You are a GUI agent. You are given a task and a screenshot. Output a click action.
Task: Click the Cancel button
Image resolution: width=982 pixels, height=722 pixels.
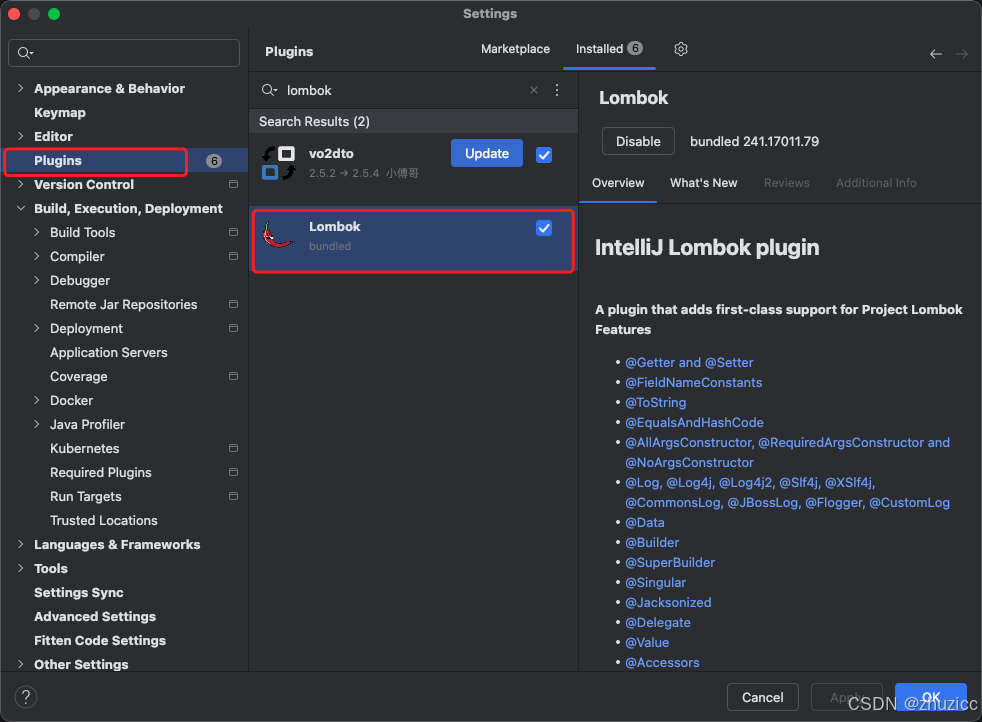coord(762,697)
